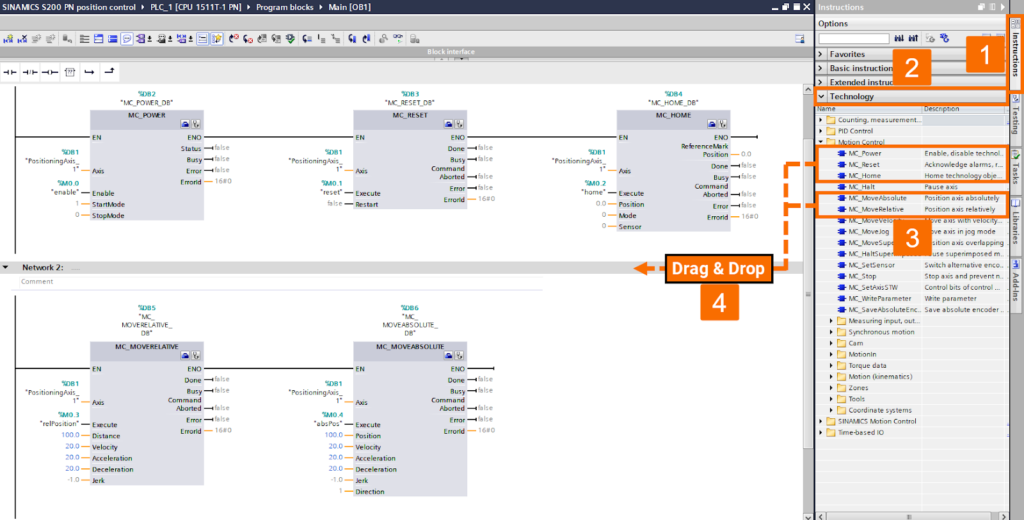This screenshot has width=1024, height=520.
Task: Insert a normally open contact
Action: coord(10,72)
